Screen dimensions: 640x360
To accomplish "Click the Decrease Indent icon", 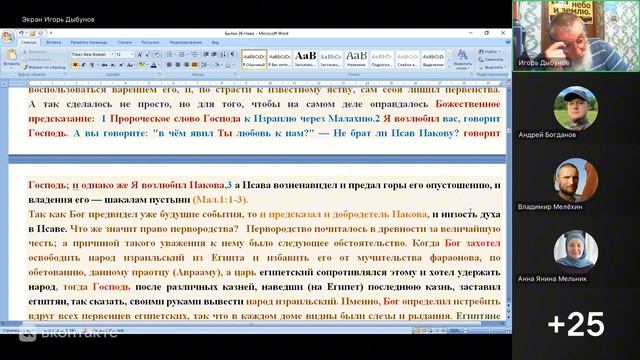I will tap(206, 55).
